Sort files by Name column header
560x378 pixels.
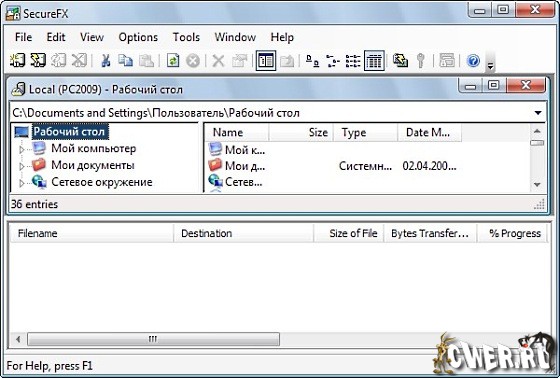click(x=237, y=133)
